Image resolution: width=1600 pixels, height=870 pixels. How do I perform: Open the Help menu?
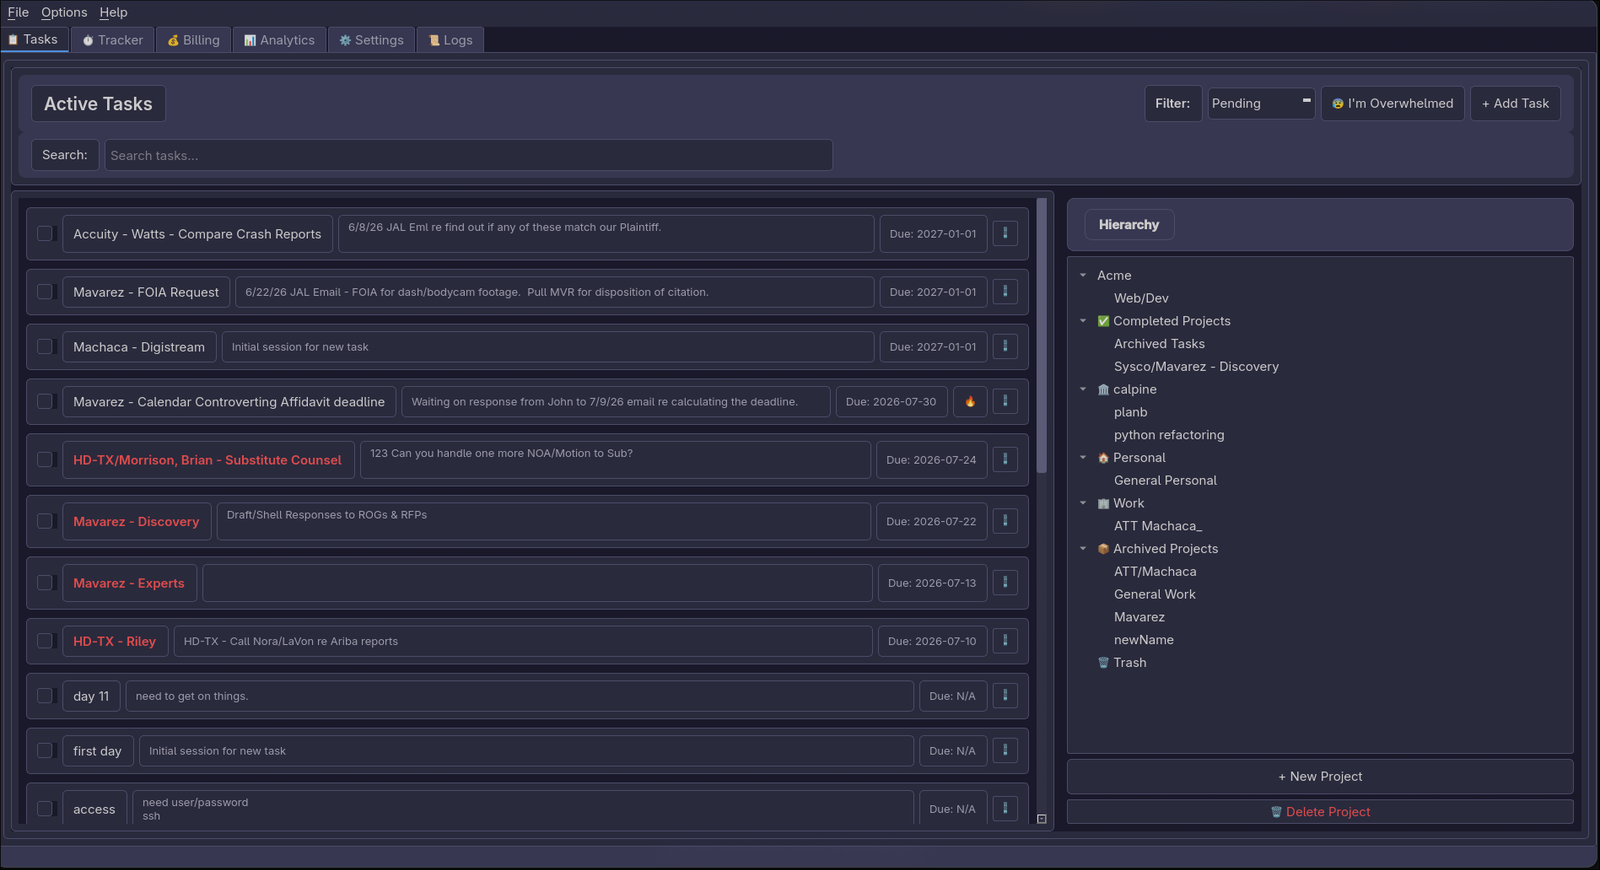(x=113, y=12)
